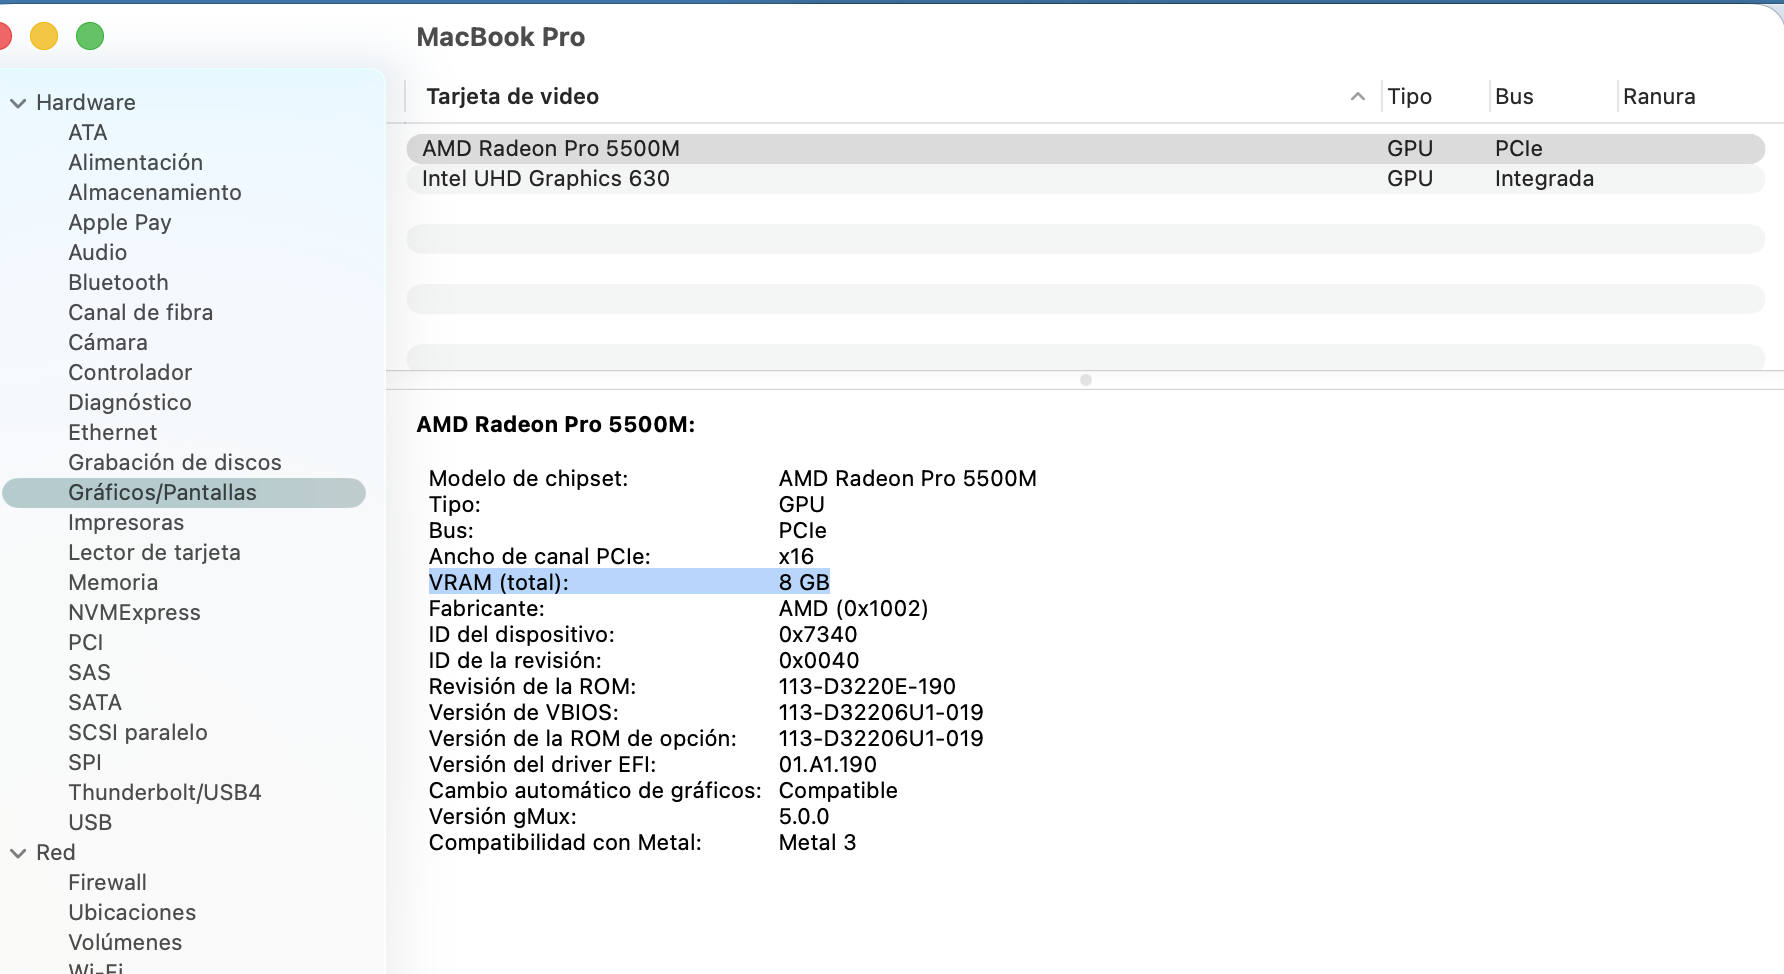1784x974 pixels.
Task: Open the Apple Pay entry
Action: click(120, 222)
